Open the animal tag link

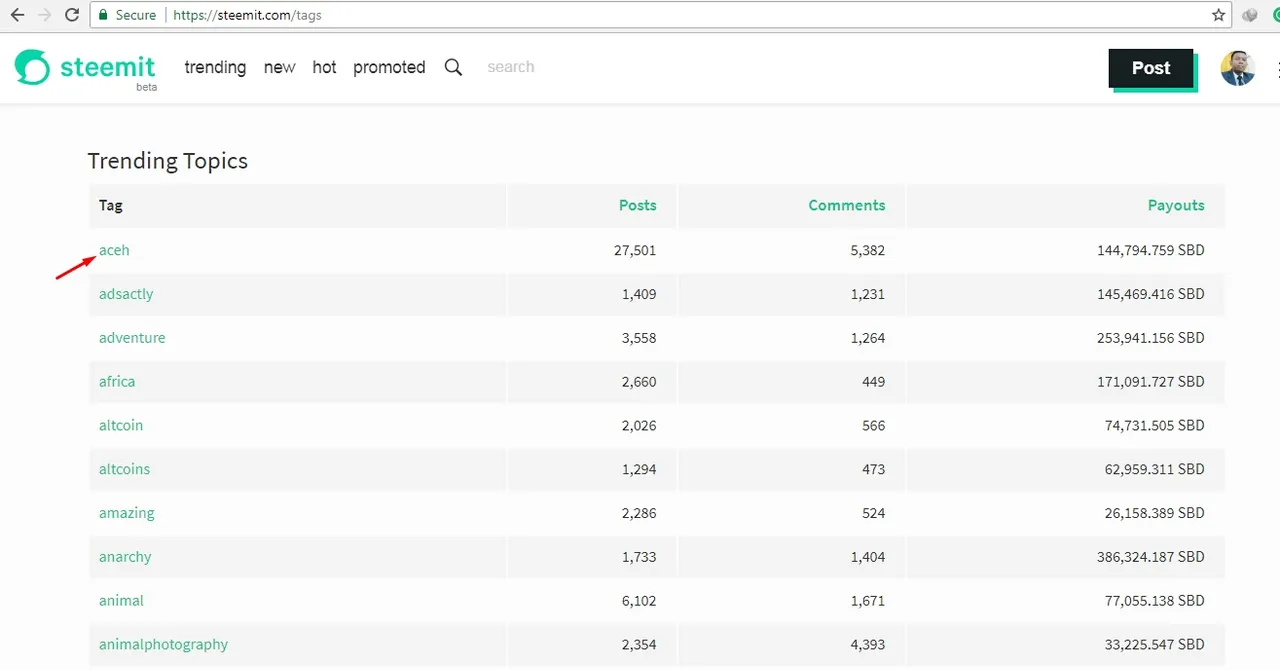(x=121, y=600)
